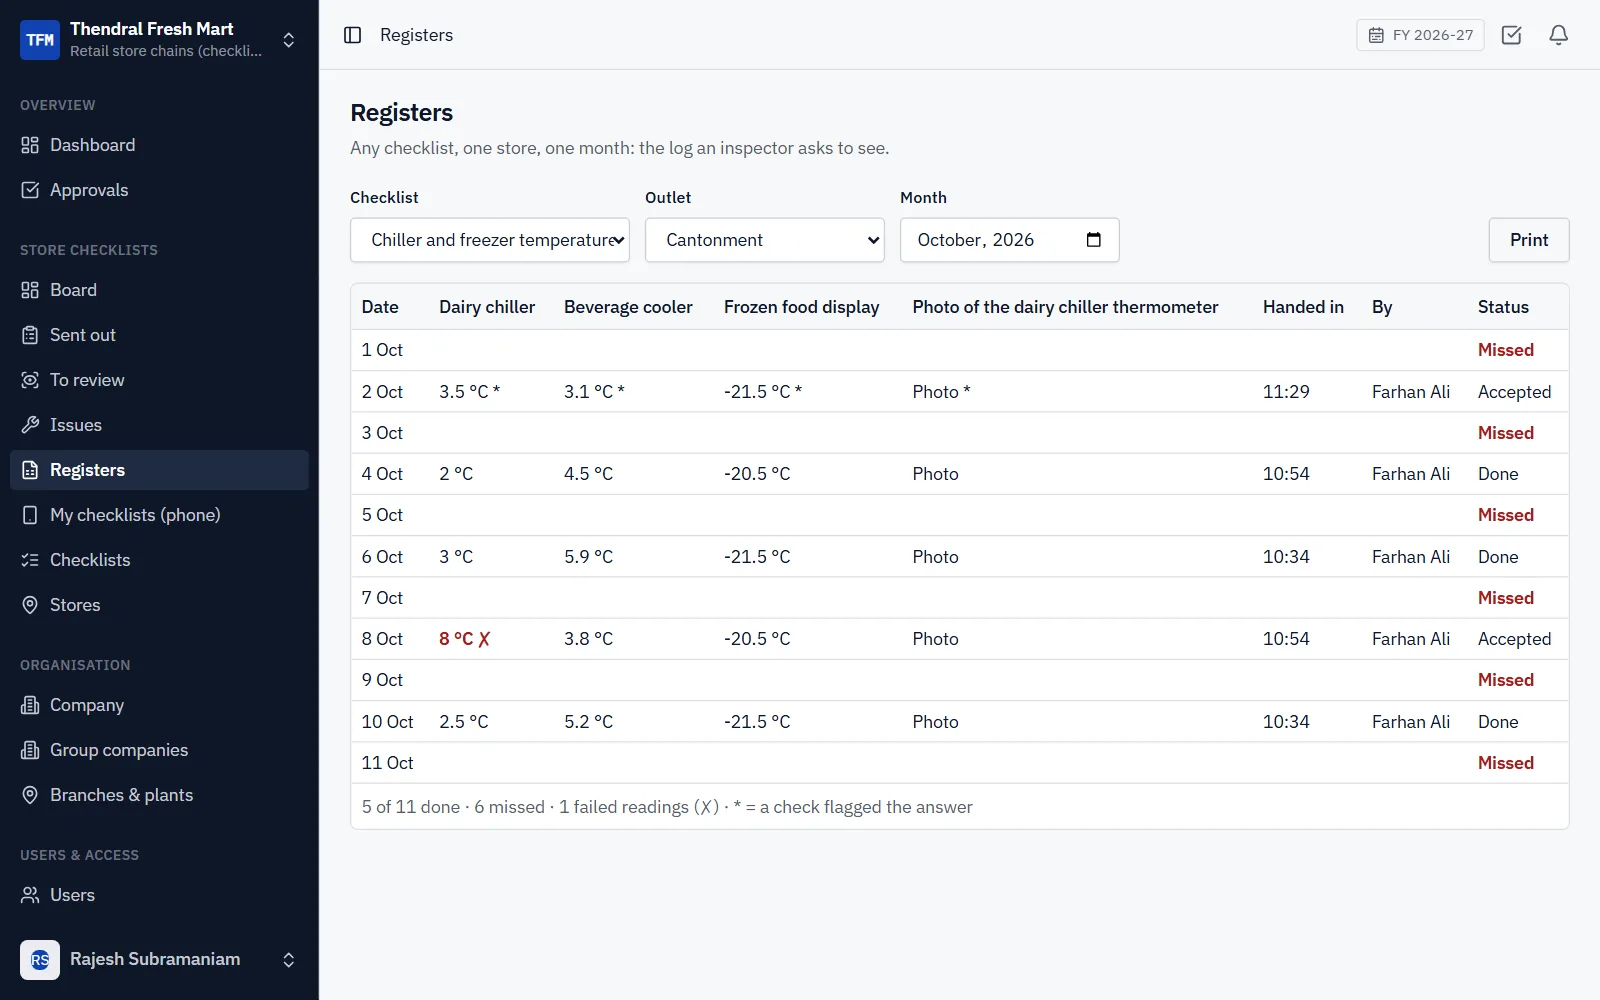Navigate to To review
1600x1000 pixels.
(x=160, y=380)
